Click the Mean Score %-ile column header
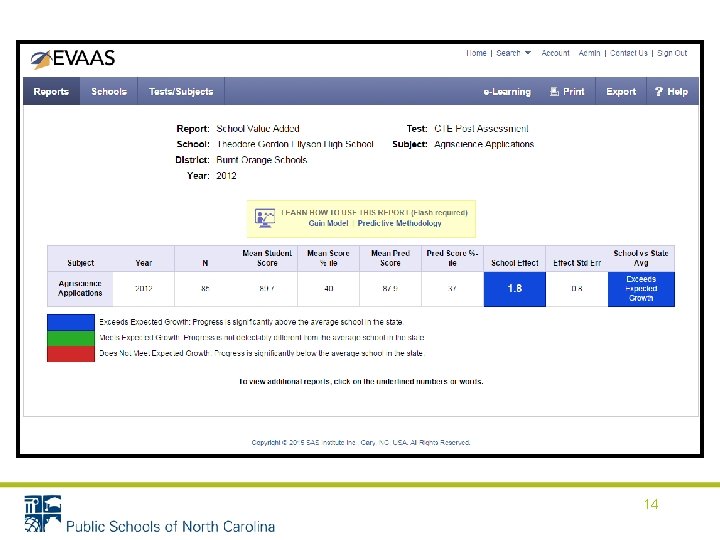720x540 pixels. click(x=328, y=258)
